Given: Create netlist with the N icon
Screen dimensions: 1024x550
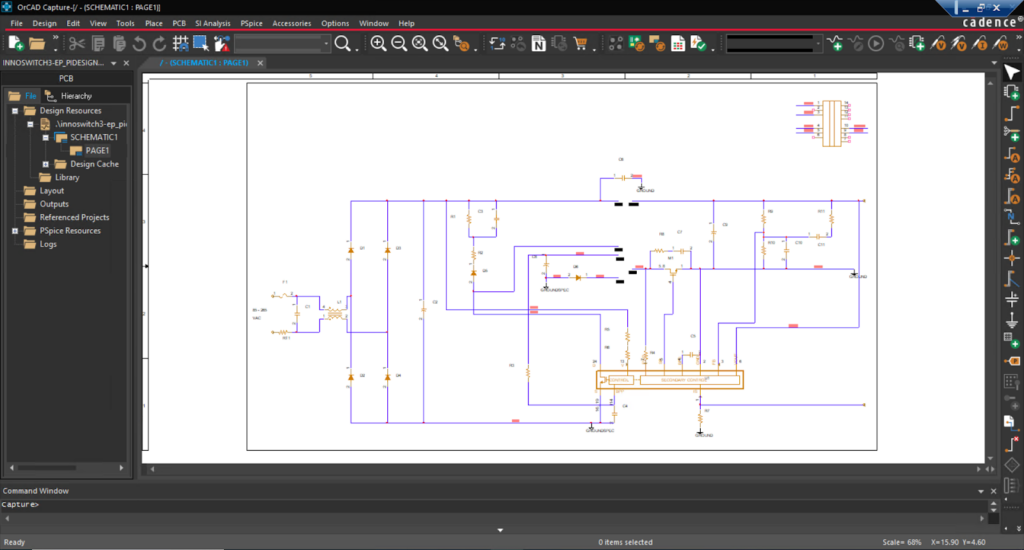Looking at the screenshot, I should [x=538, y=44].
